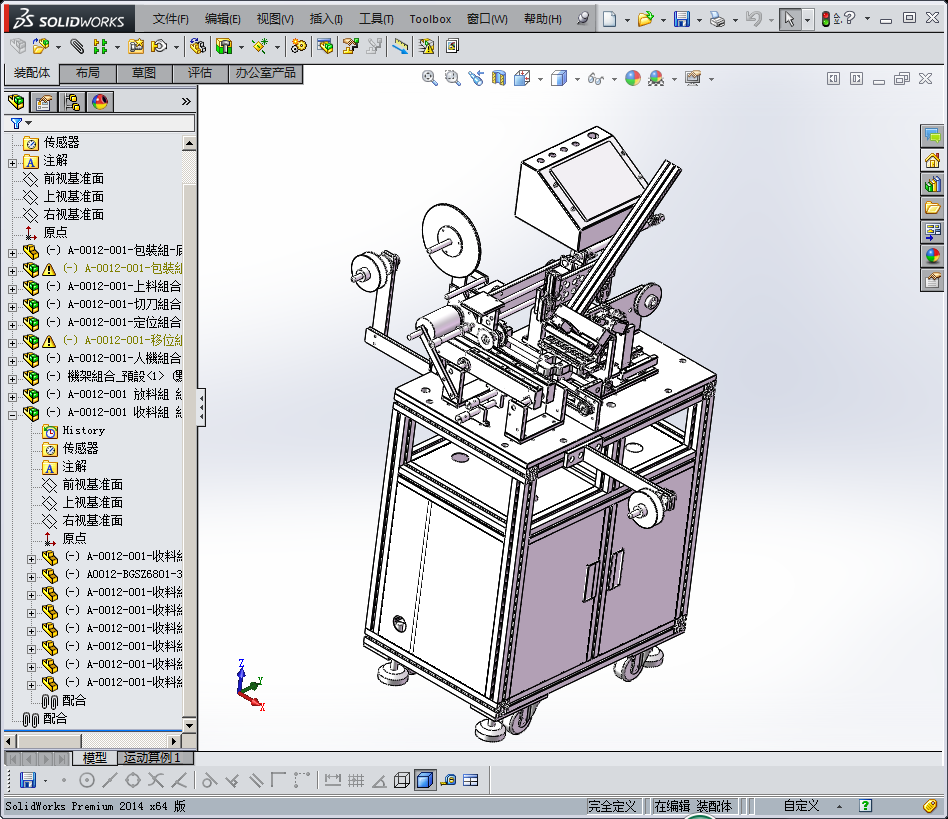Select the 运动算例1 tab
948x819 pixels.
click(x=152, y=758)
